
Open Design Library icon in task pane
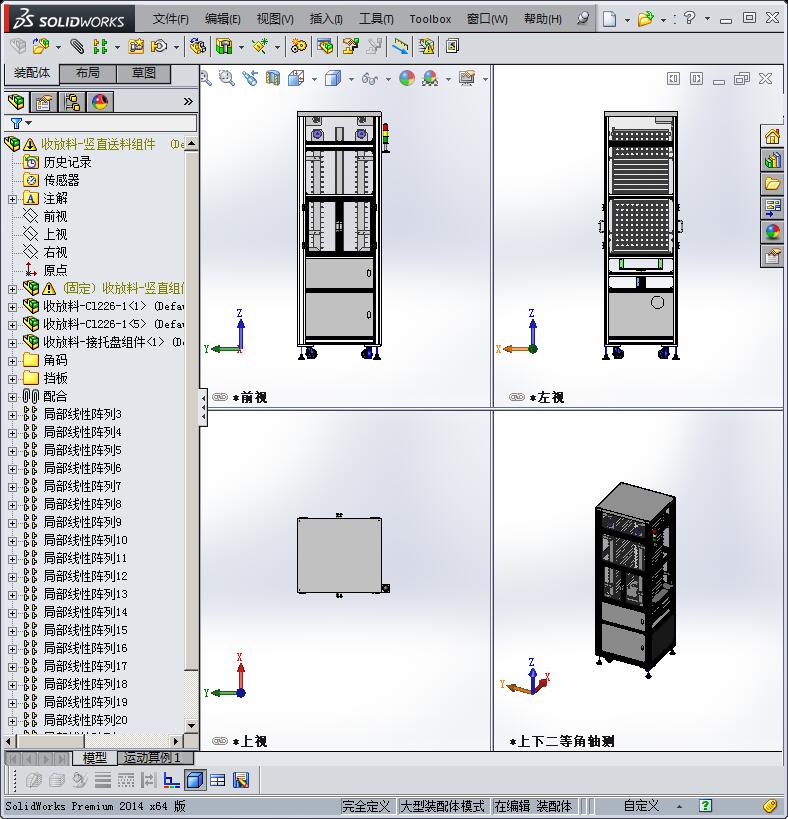(772, 160)
